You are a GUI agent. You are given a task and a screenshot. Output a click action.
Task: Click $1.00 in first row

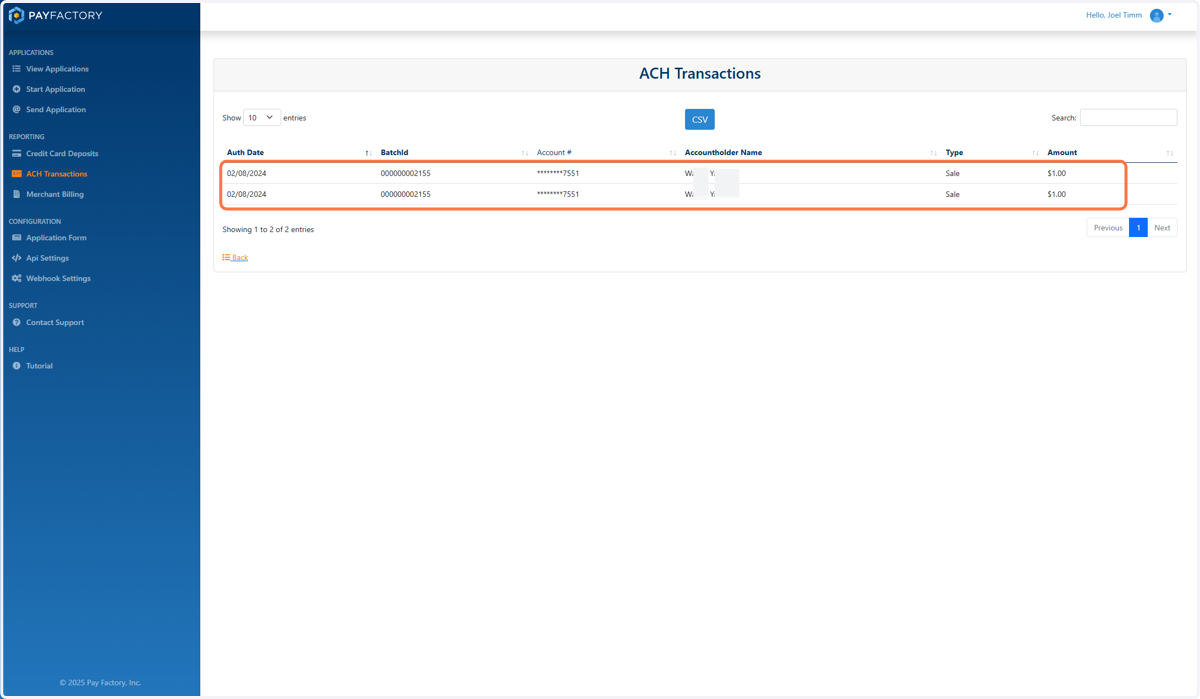pyautogui.click(x=1056, y=173)
